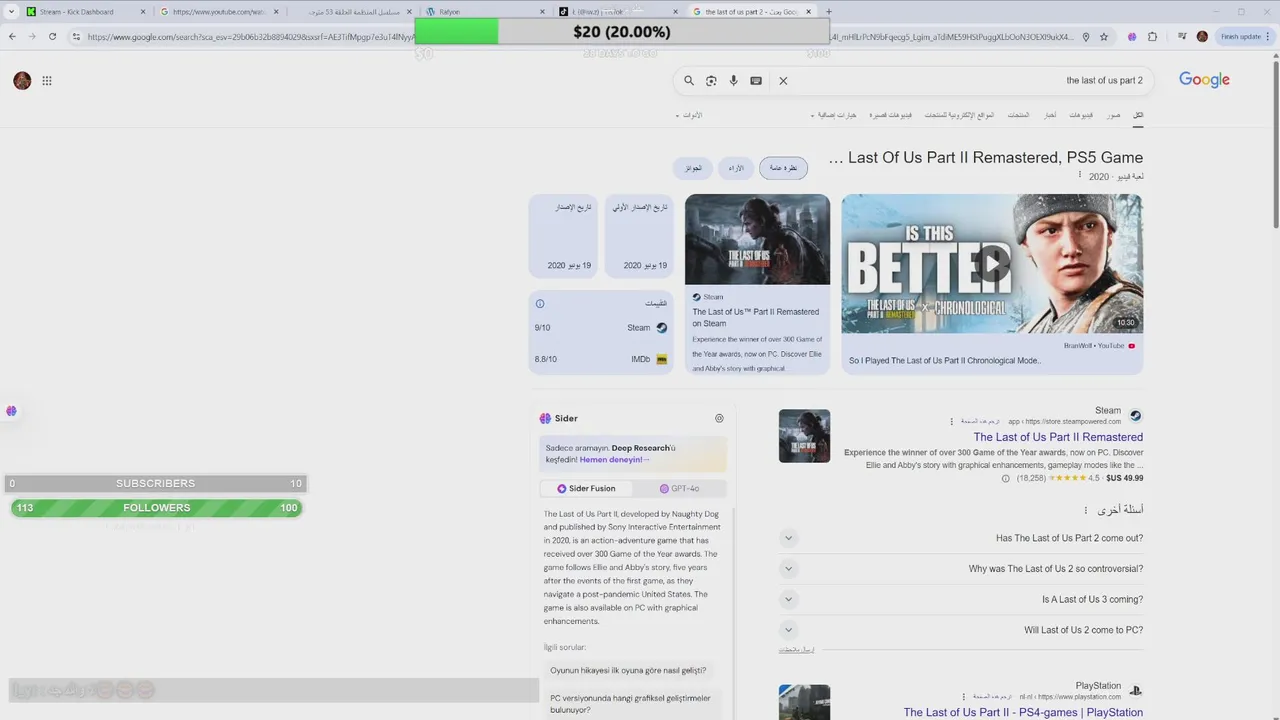Image resolution: width=1280 pixels, height=720 pixels.
Task: Select the Sider Fusion model toggle
Action: click(586, 489)
